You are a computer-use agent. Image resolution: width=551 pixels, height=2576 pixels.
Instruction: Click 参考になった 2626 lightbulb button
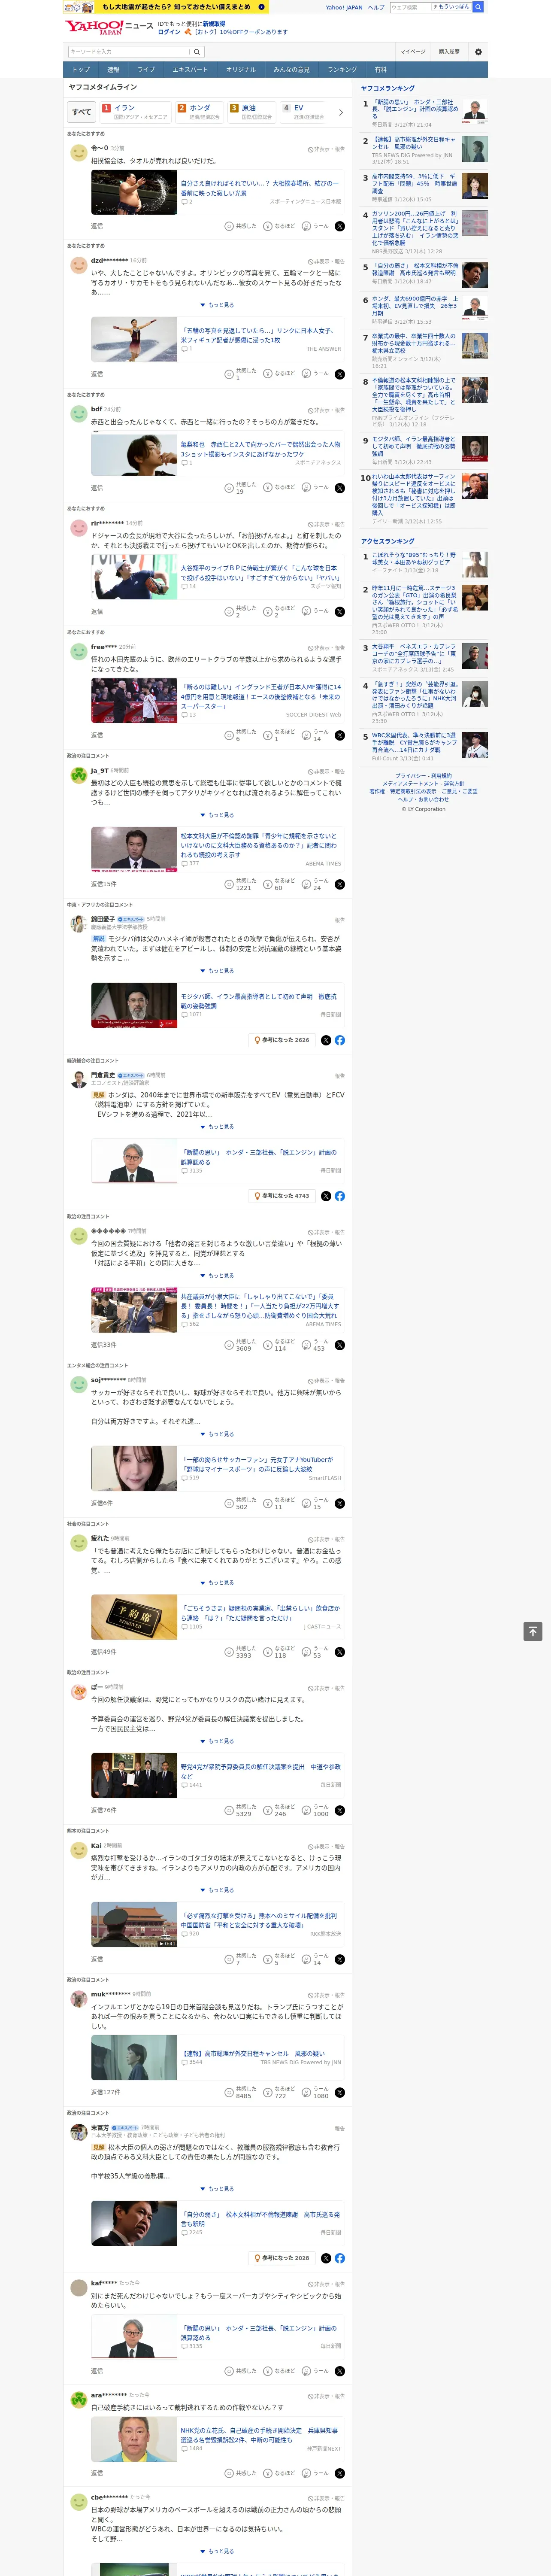point(282,1040)
